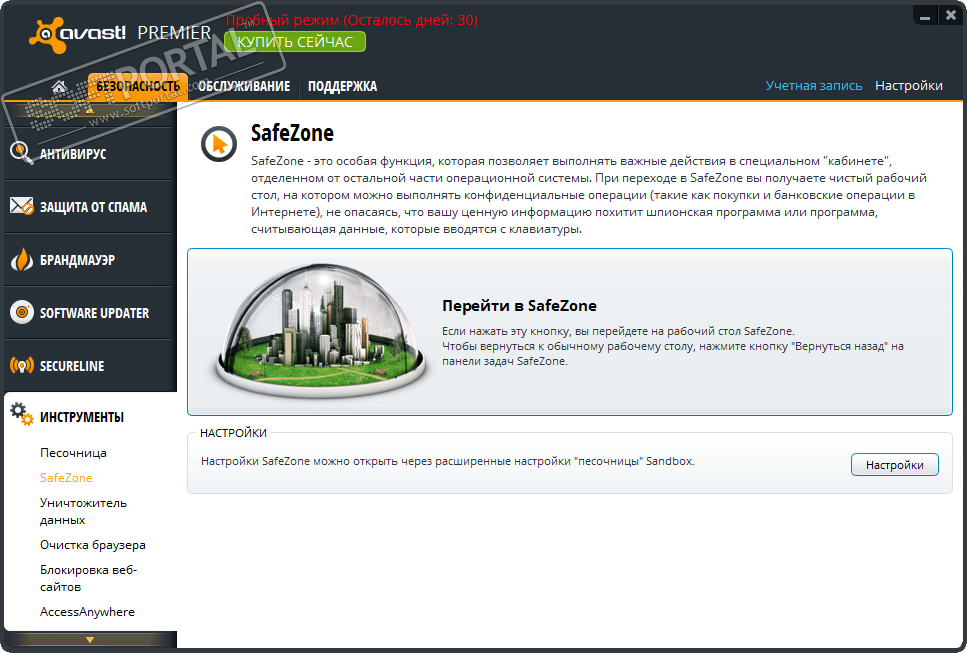Viewport: 967px width, 653px height.
Task: Open the Учетная запись link
Action: click(813, 86)
